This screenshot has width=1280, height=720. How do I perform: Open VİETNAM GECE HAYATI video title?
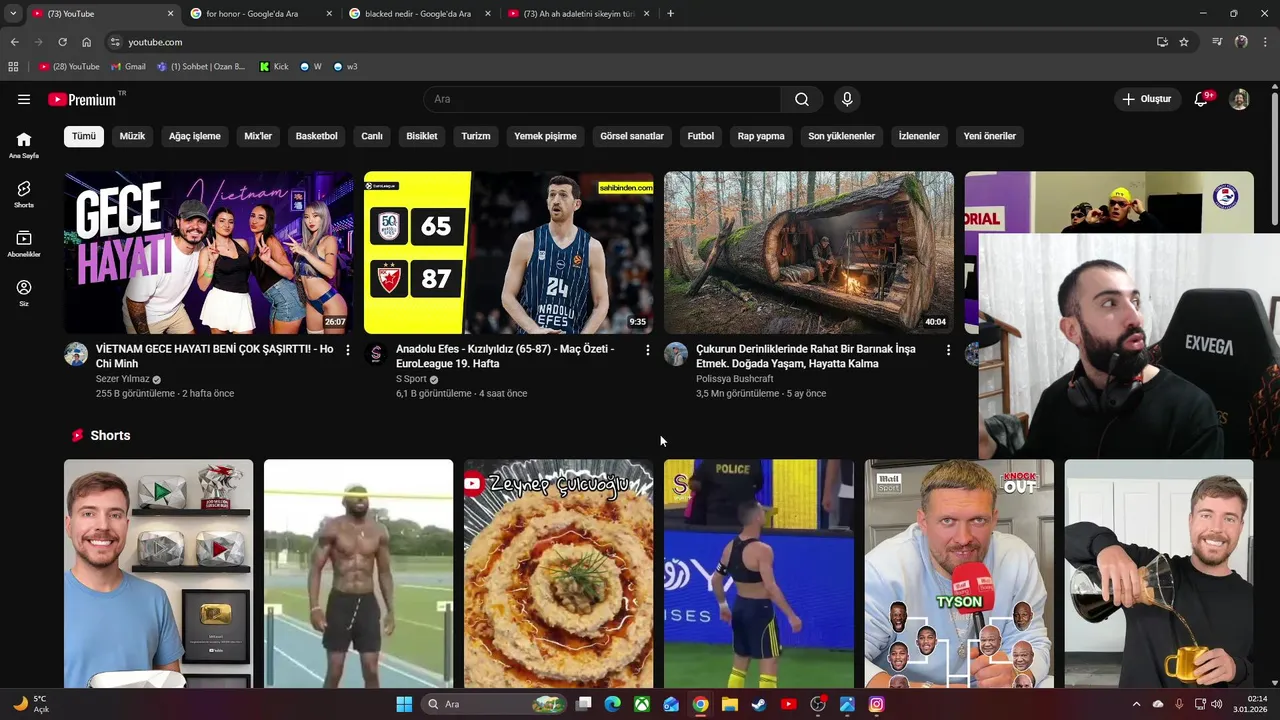pos(214,356)
